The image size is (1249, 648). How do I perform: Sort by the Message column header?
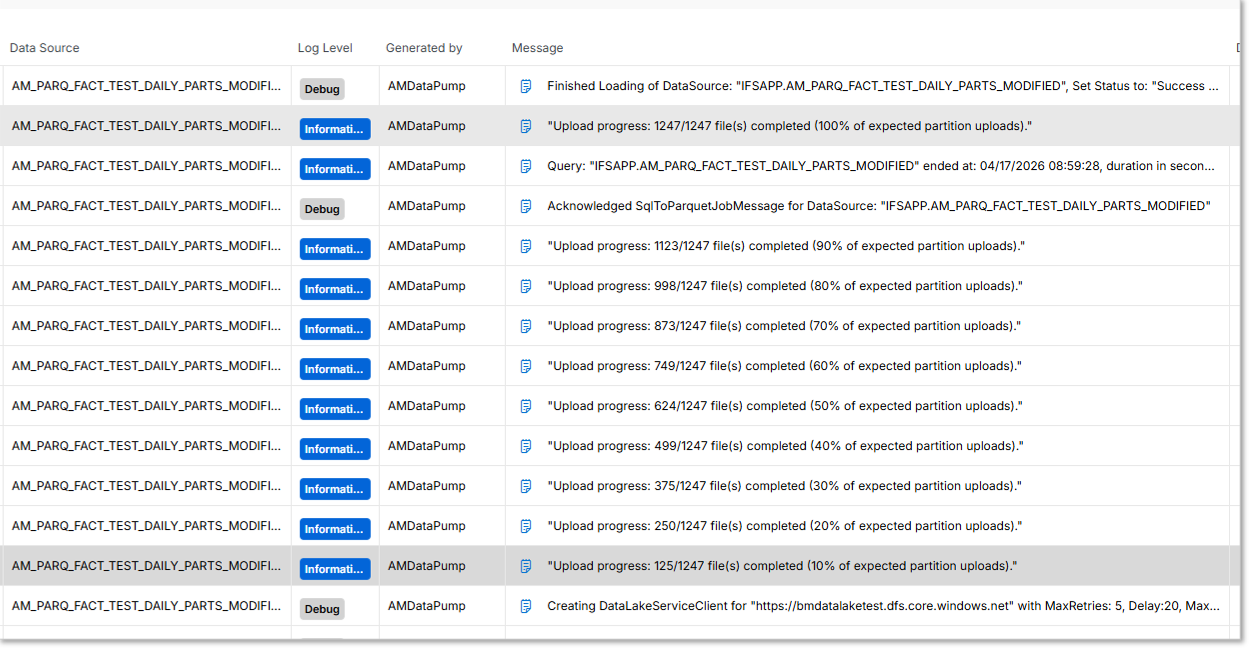[537, 48]
